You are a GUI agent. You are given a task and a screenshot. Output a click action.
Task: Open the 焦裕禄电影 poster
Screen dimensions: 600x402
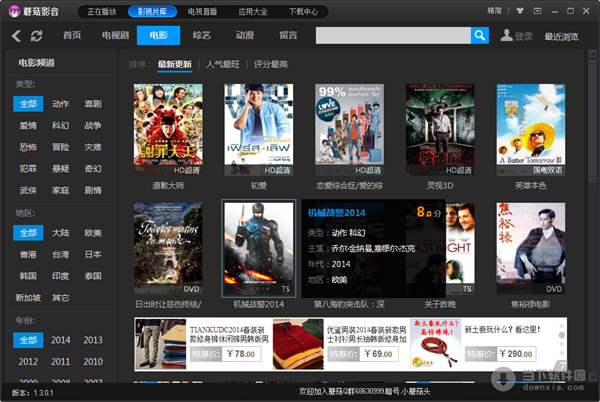point(531,249)
